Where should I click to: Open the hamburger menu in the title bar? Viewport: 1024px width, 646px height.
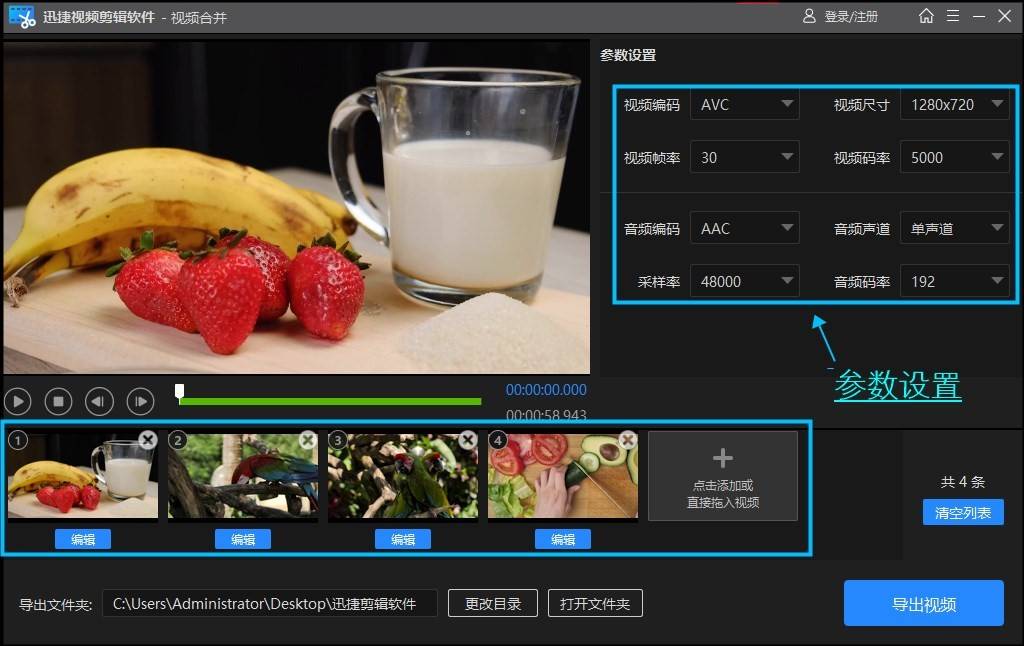point(950,16)
